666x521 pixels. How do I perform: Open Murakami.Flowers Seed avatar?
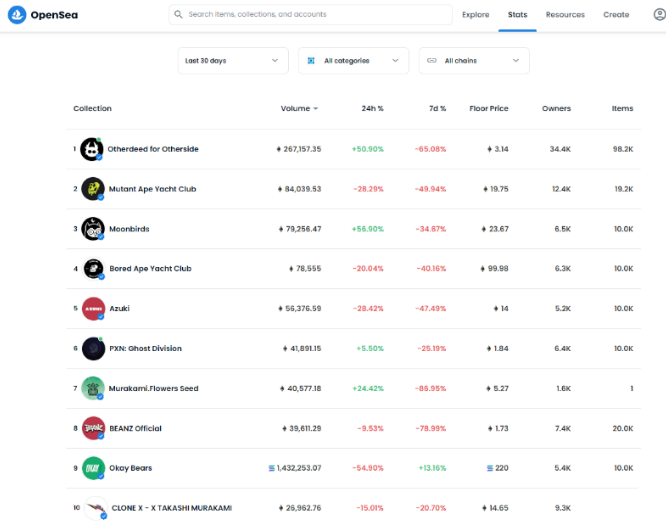coord(93,388)
